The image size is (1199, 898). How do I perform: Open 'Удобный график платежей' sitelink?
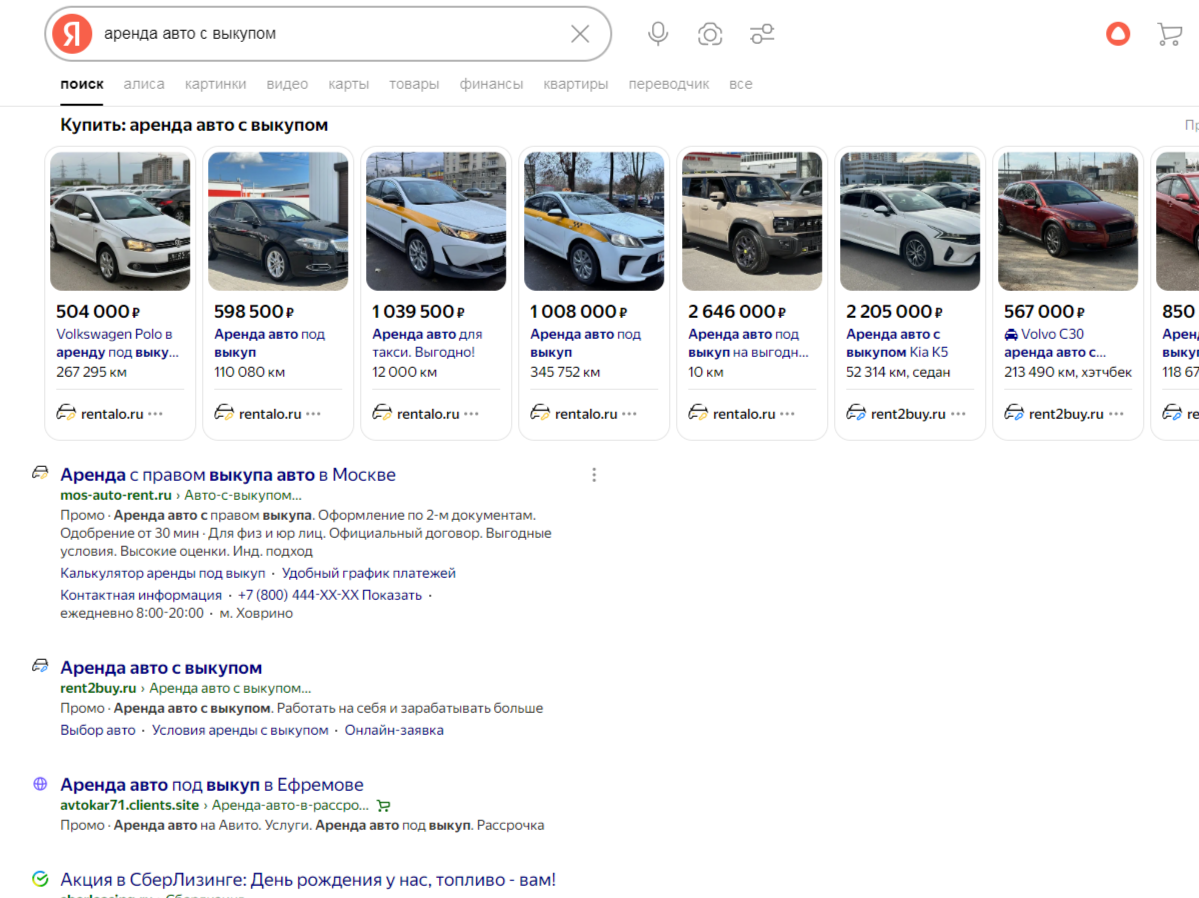369,573
